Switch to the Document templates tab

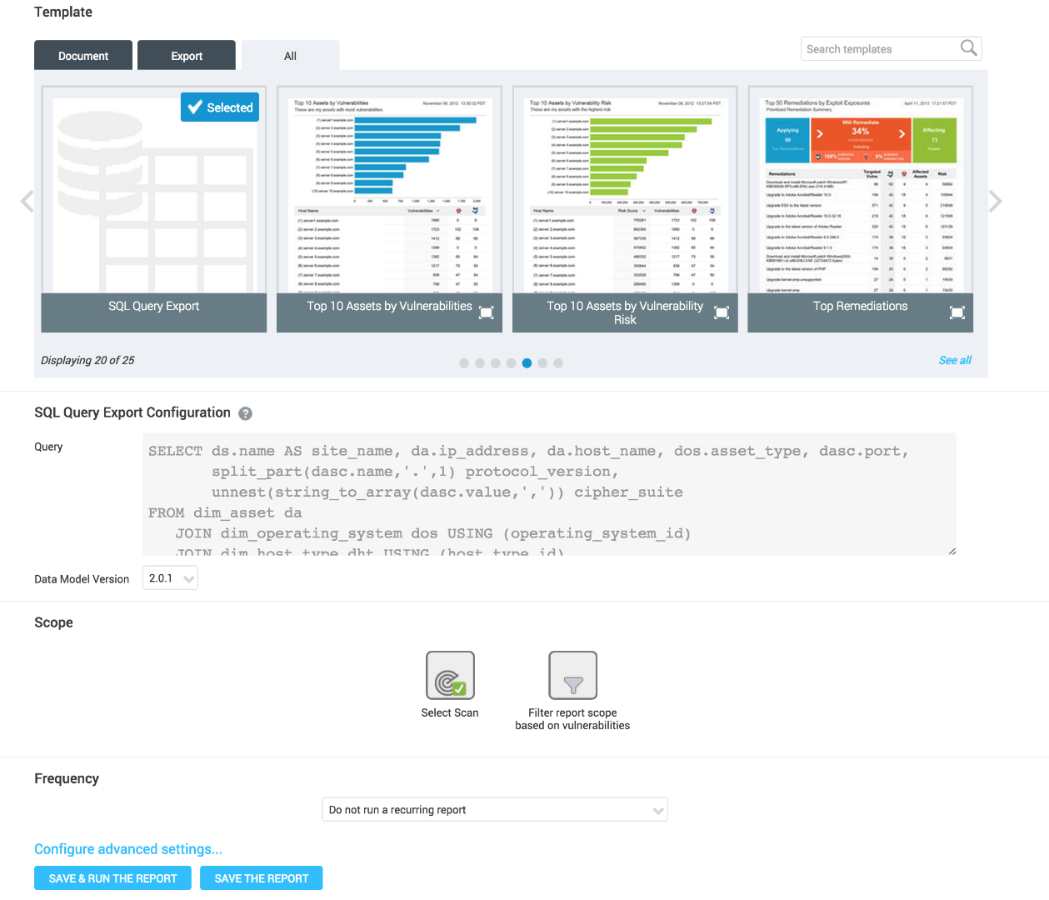(x=83, y=56)
